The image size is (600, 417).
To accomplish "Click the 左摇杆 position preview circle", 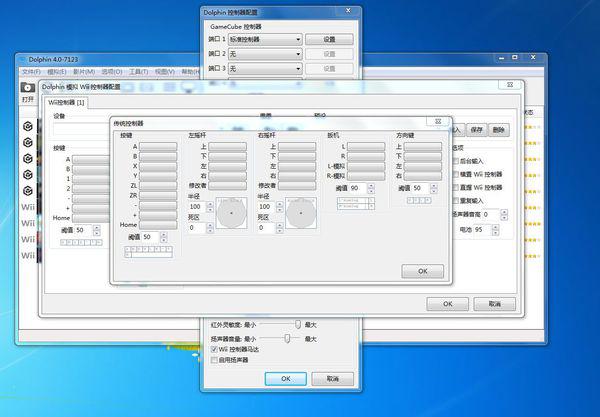I will (231, 213).
